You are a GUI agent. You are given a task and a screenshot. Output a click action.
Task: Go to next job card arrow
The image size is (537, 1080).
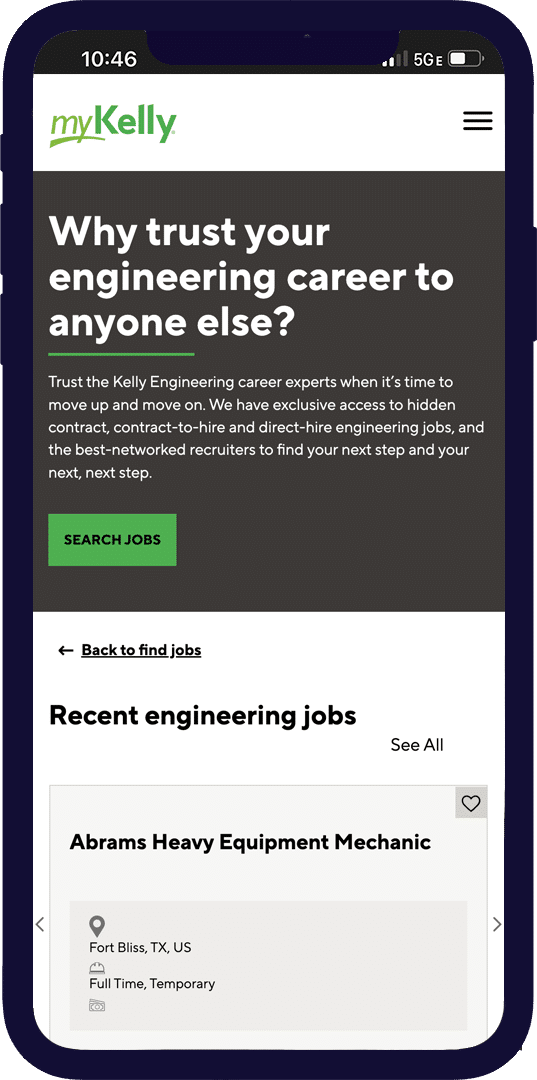coord(497,924)
